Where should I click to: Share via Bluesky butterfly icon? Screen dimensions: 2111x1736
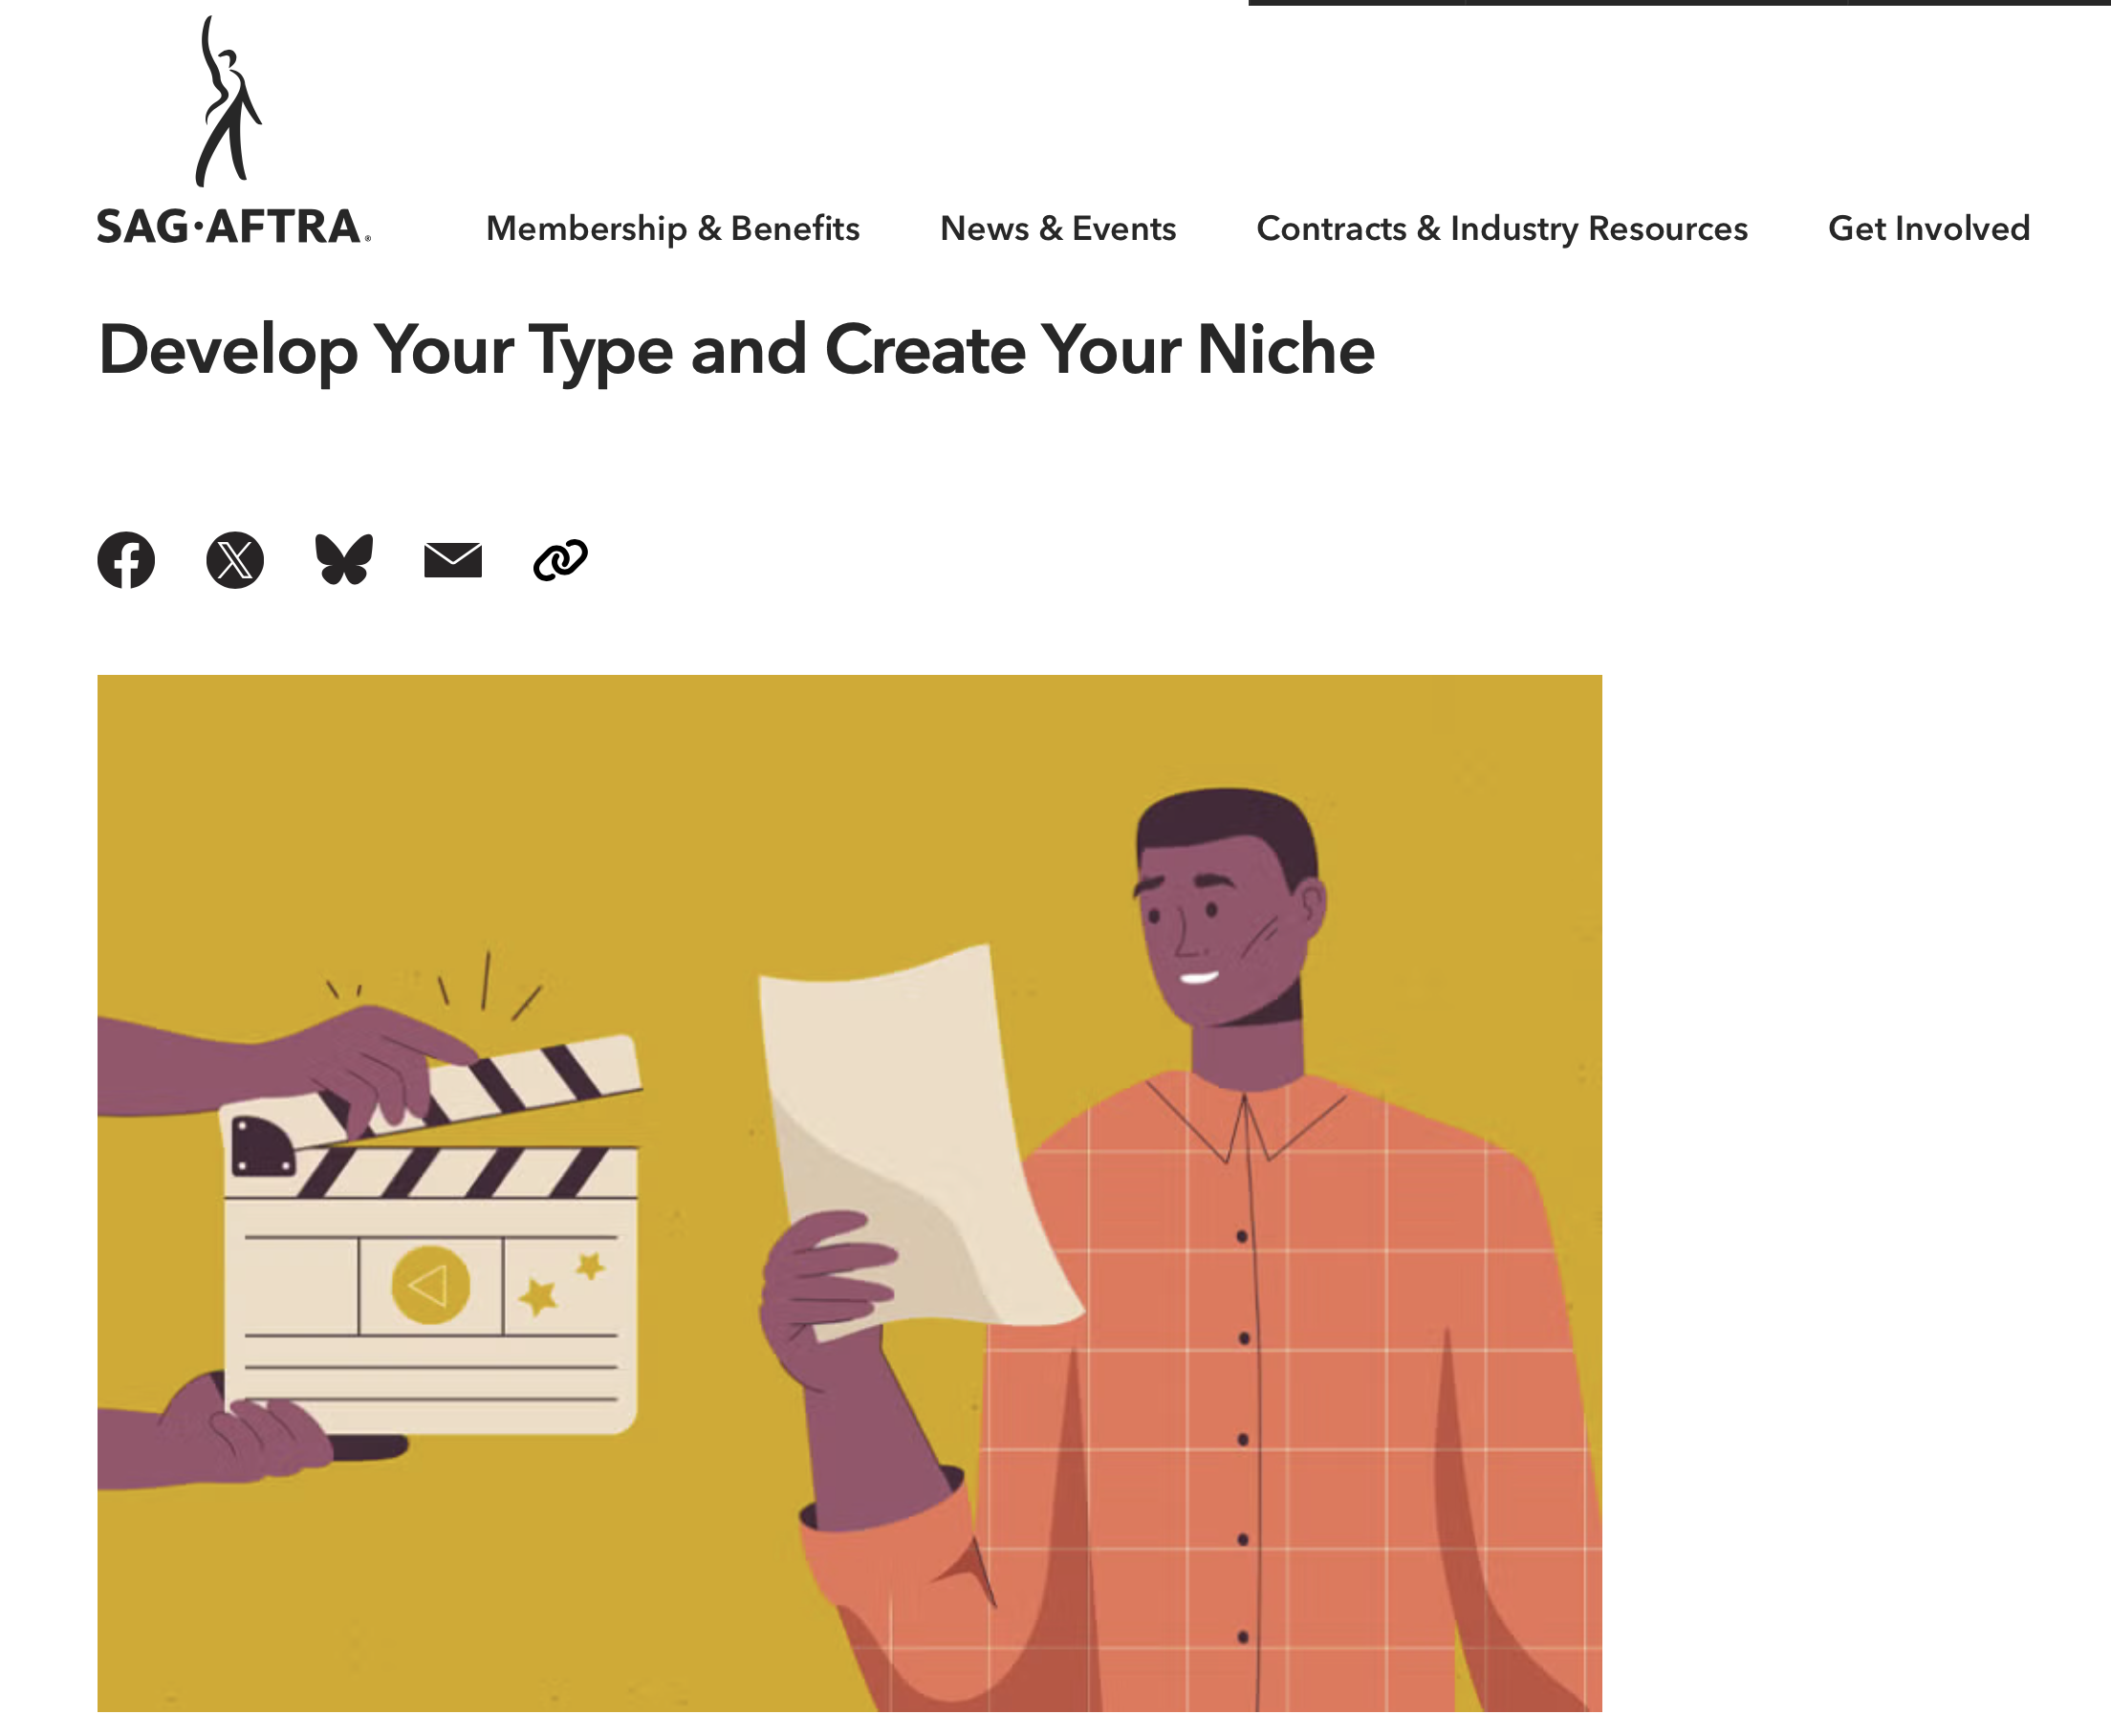click(x=344, y=560)
